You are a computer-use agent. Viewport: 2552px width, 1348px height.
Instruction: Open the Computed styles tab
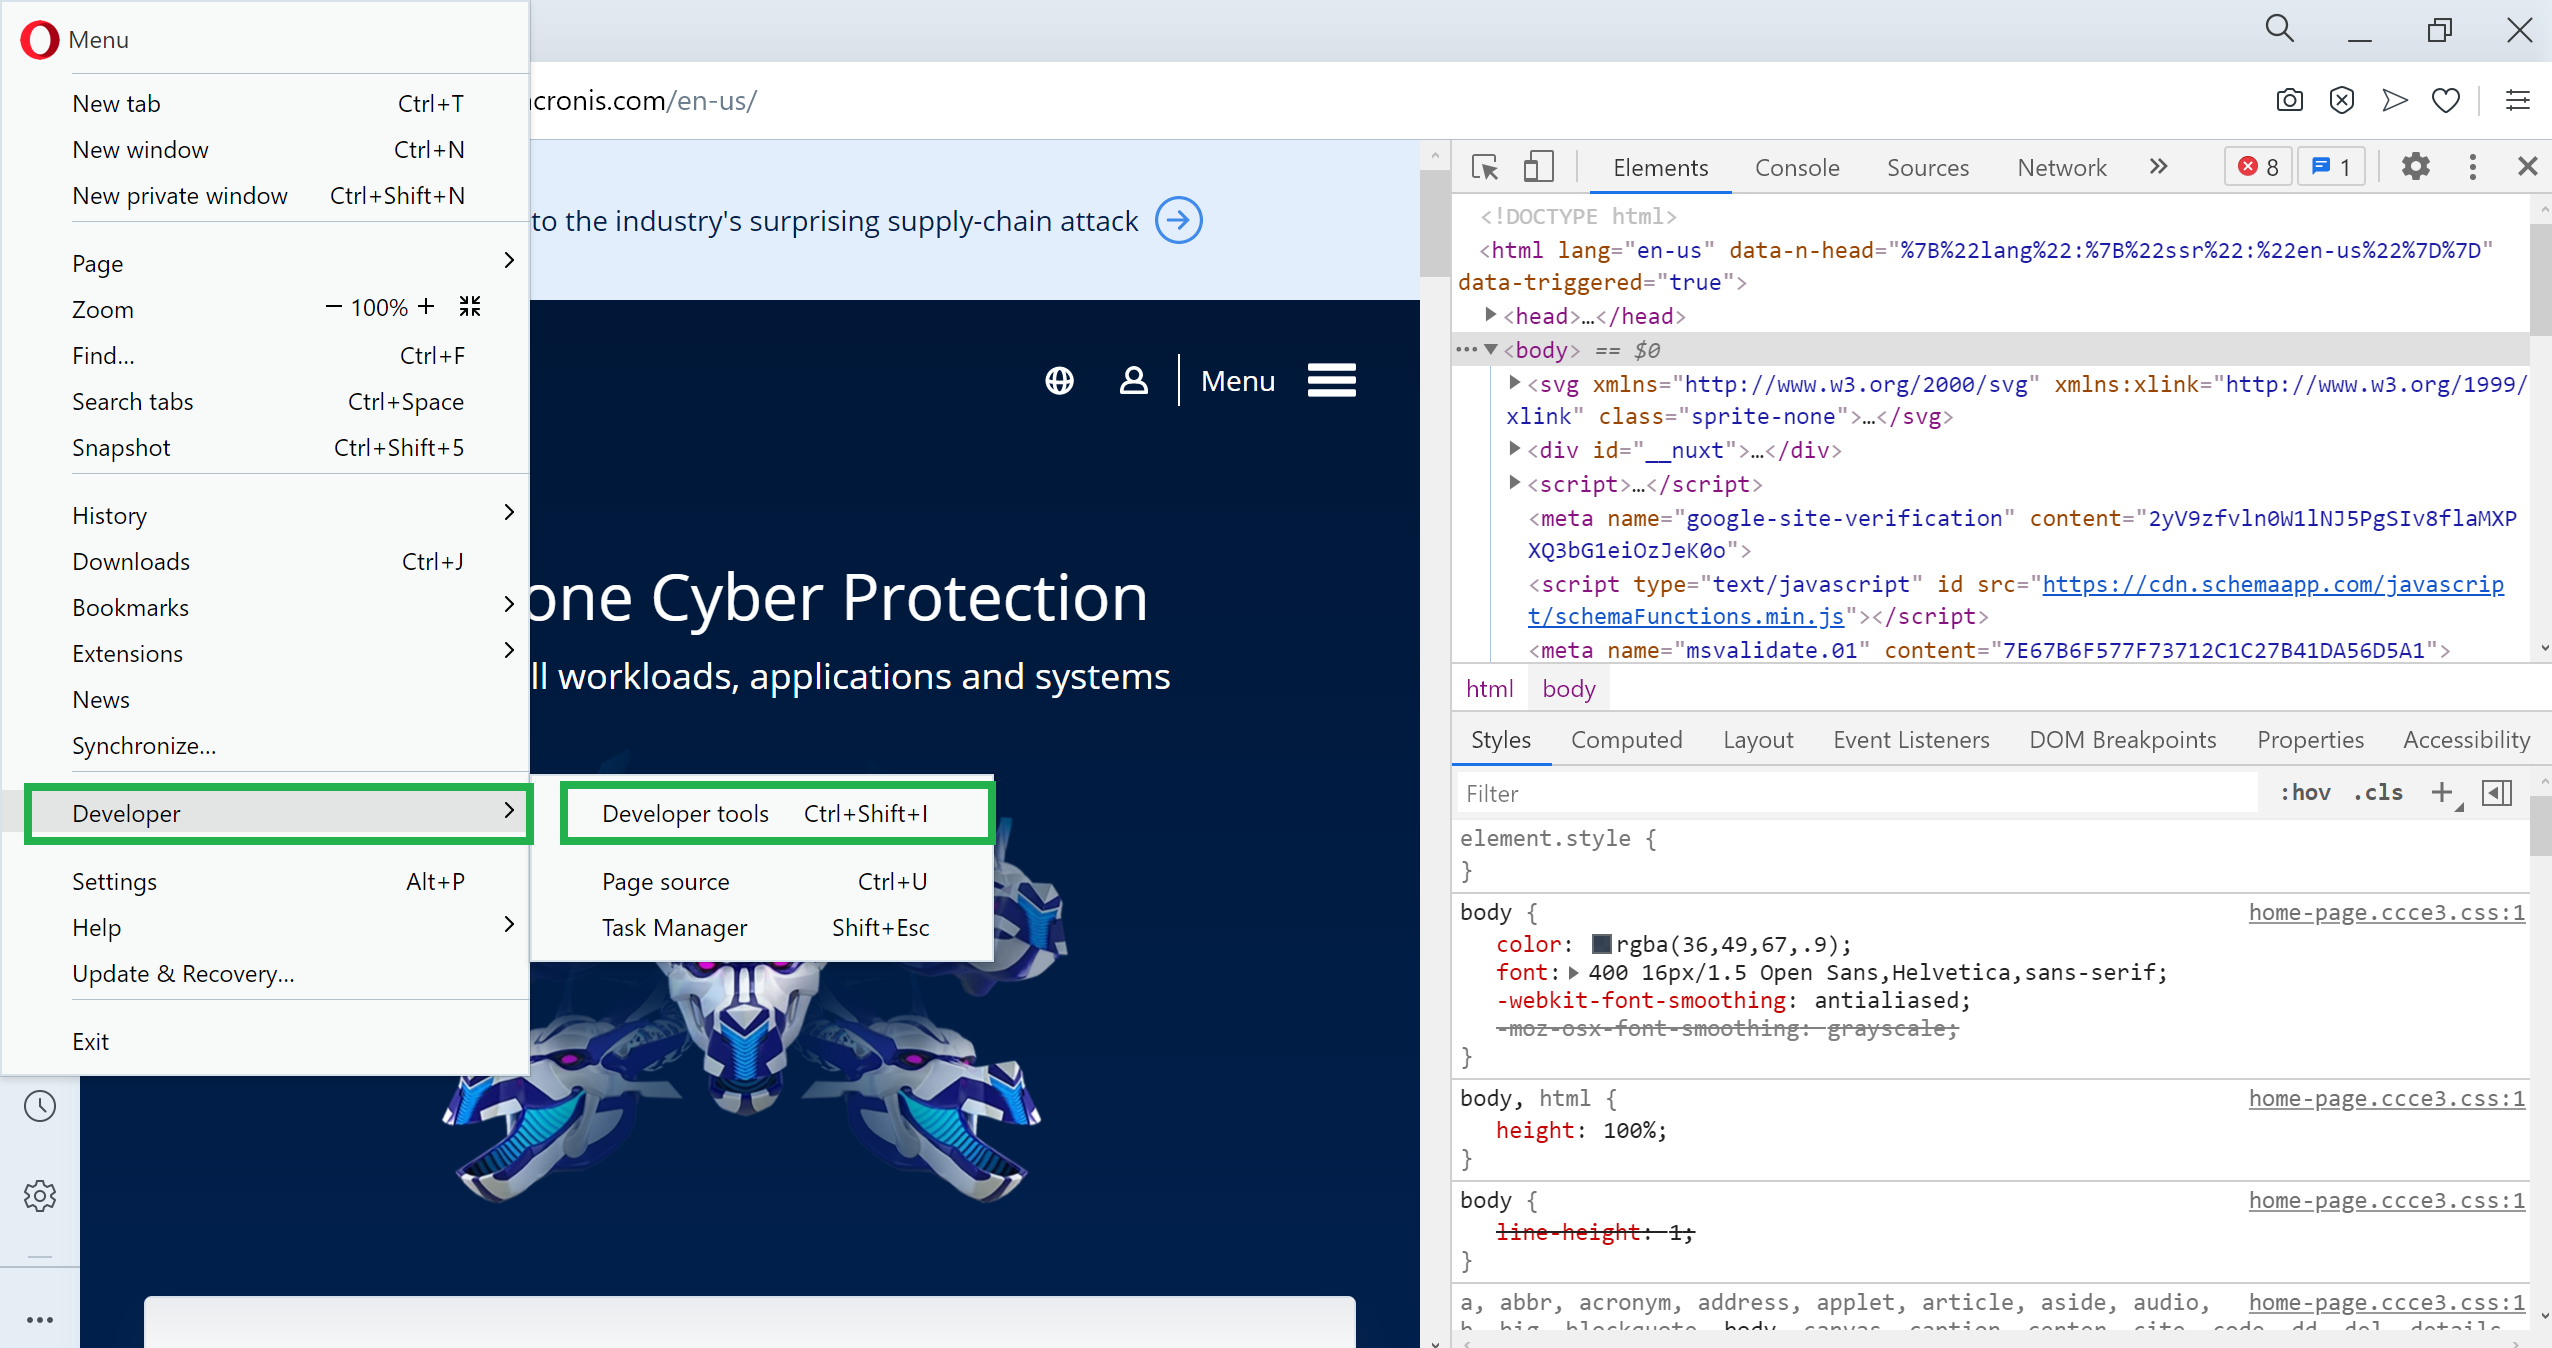(x=1626, y=739)
